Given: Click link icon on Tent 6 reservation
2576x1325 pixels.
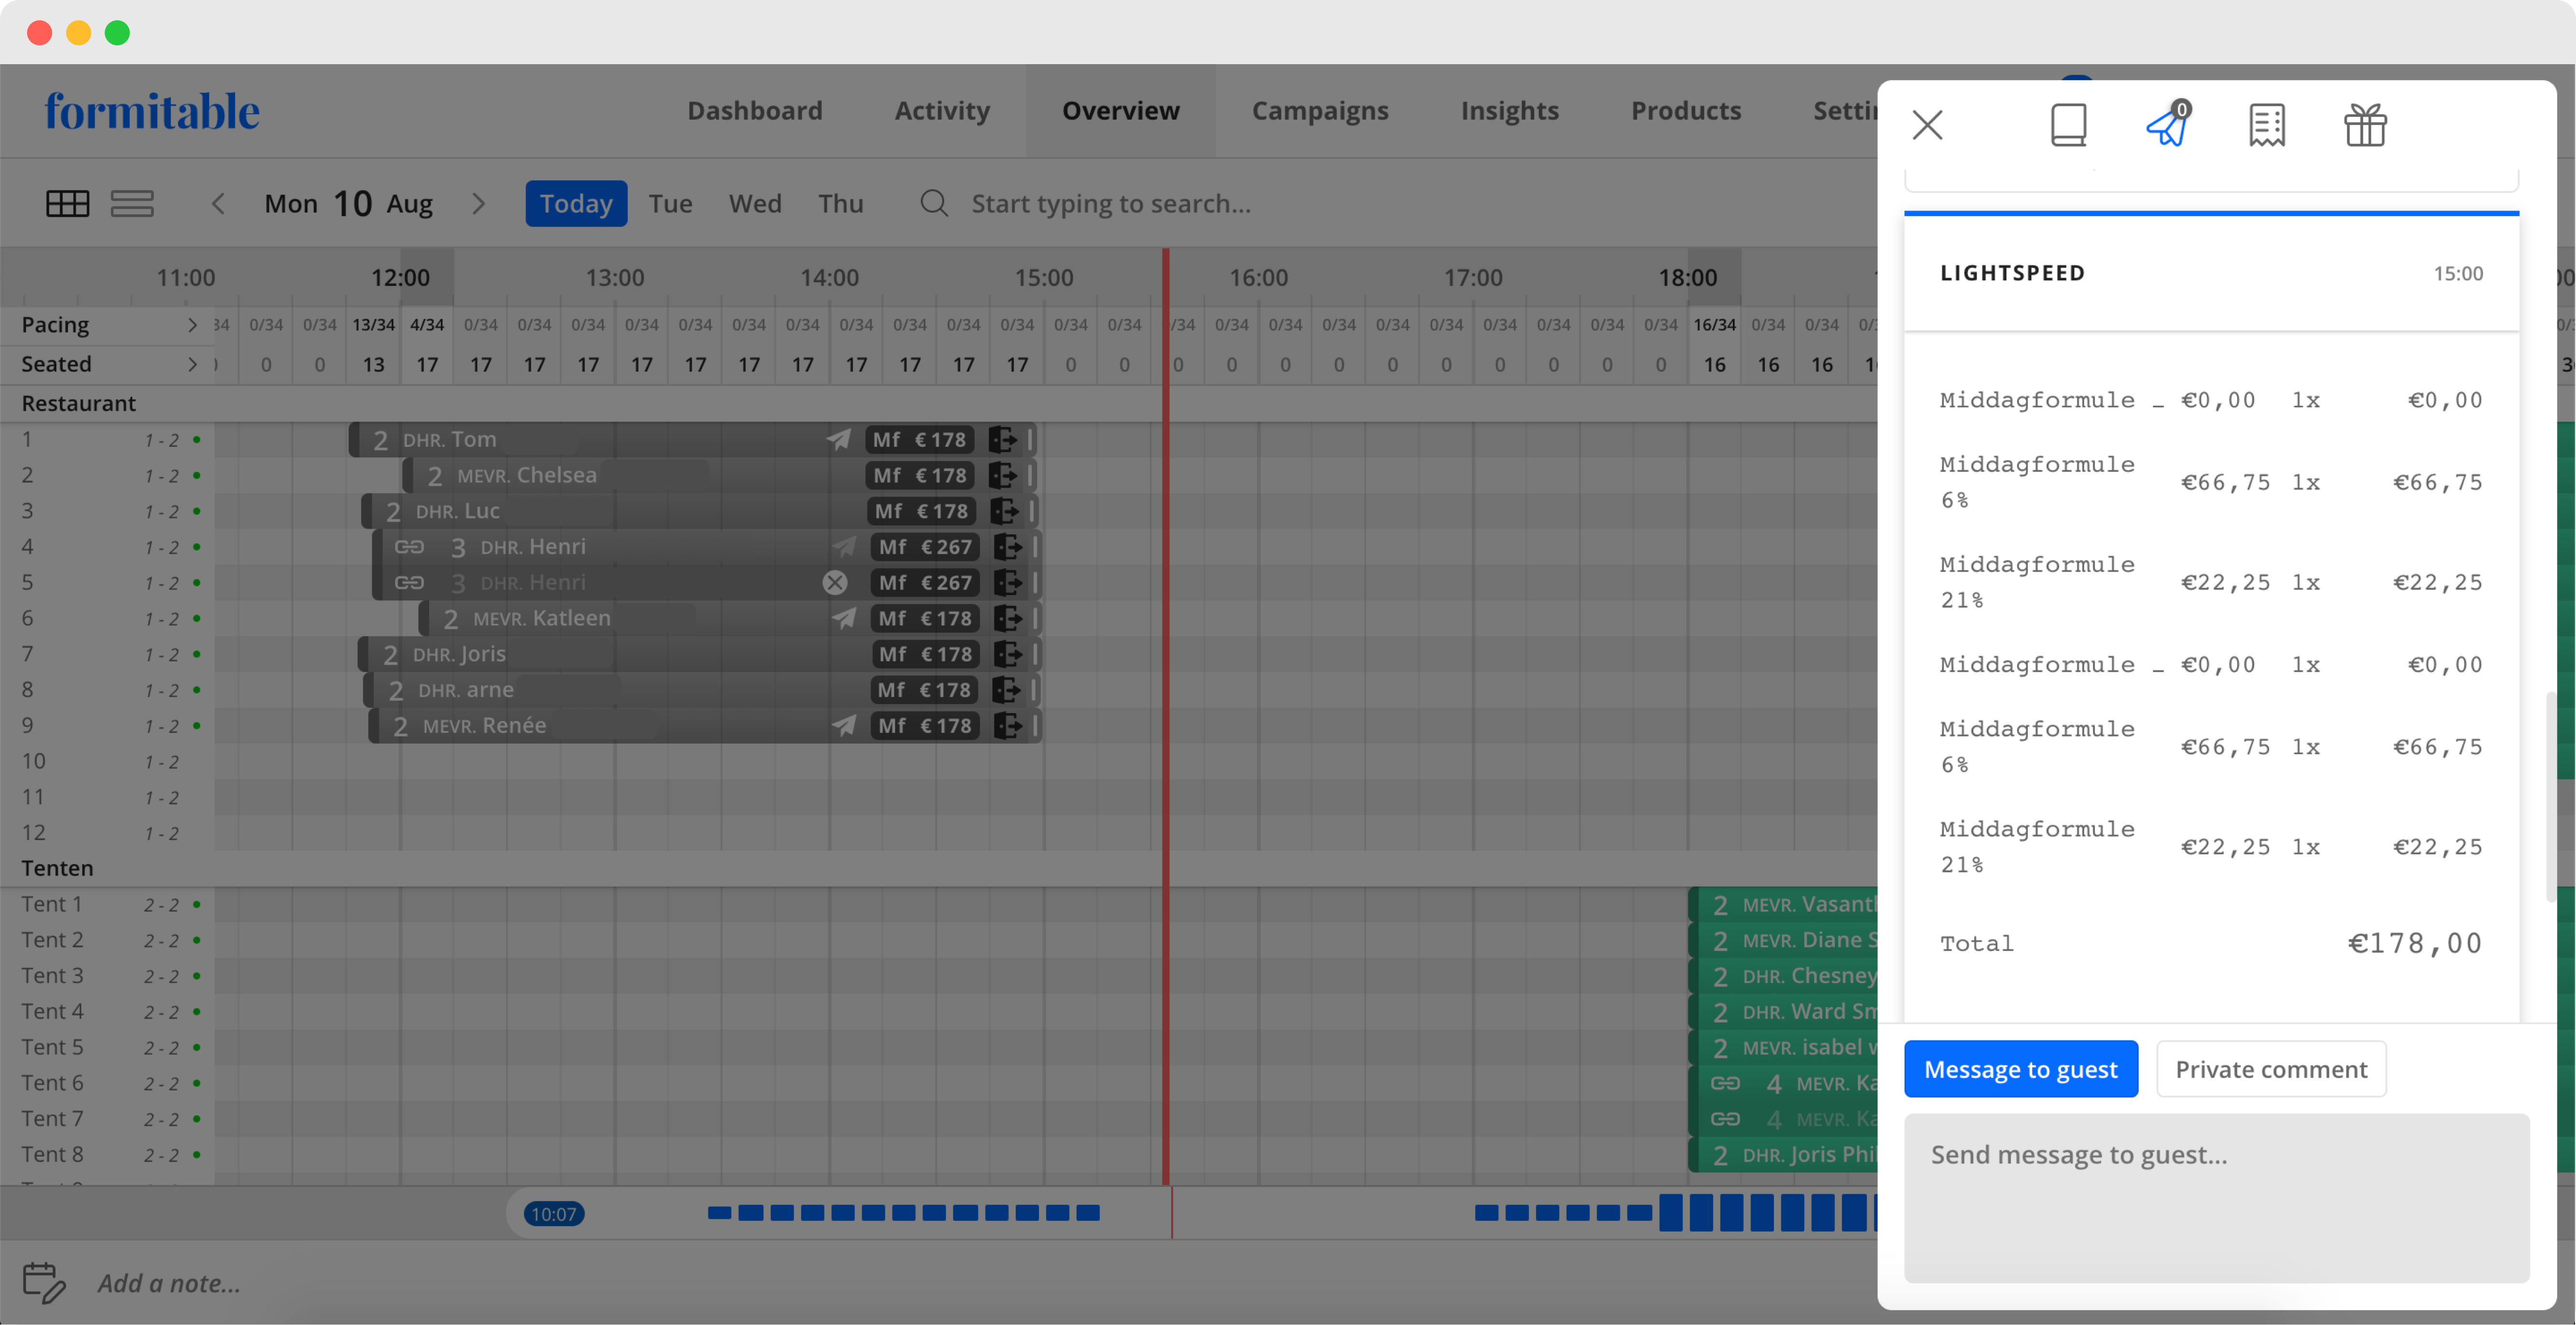Looking at the screenshot, I should click(x=1725, y=1083).
